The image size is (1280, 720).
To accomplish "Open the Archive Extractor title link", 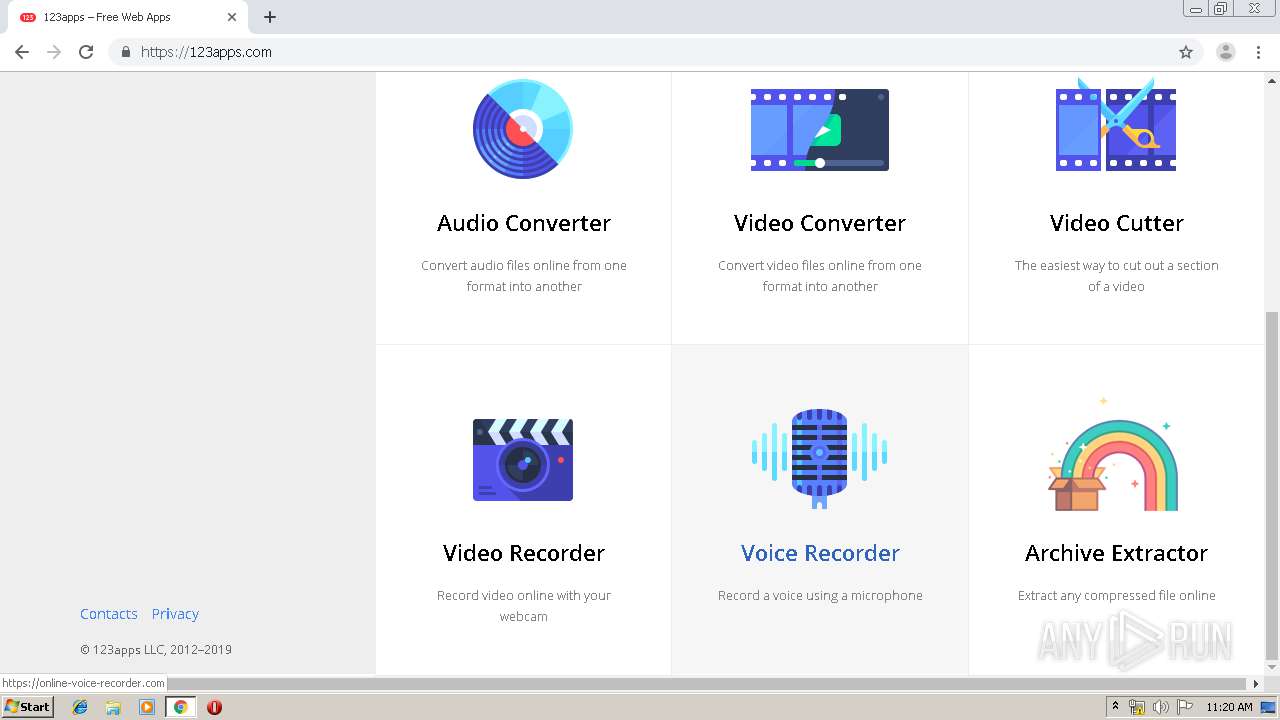I will (x=1116, y=553).
